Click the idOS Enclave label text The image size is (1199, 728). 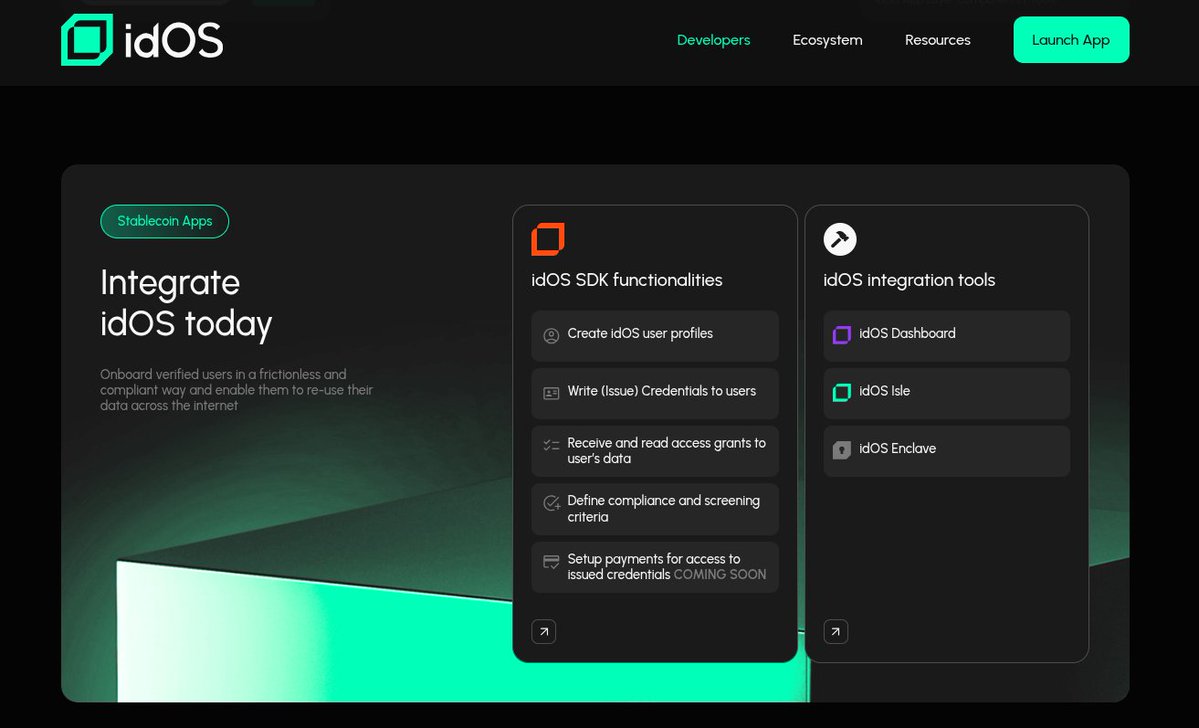coord(898,448)
